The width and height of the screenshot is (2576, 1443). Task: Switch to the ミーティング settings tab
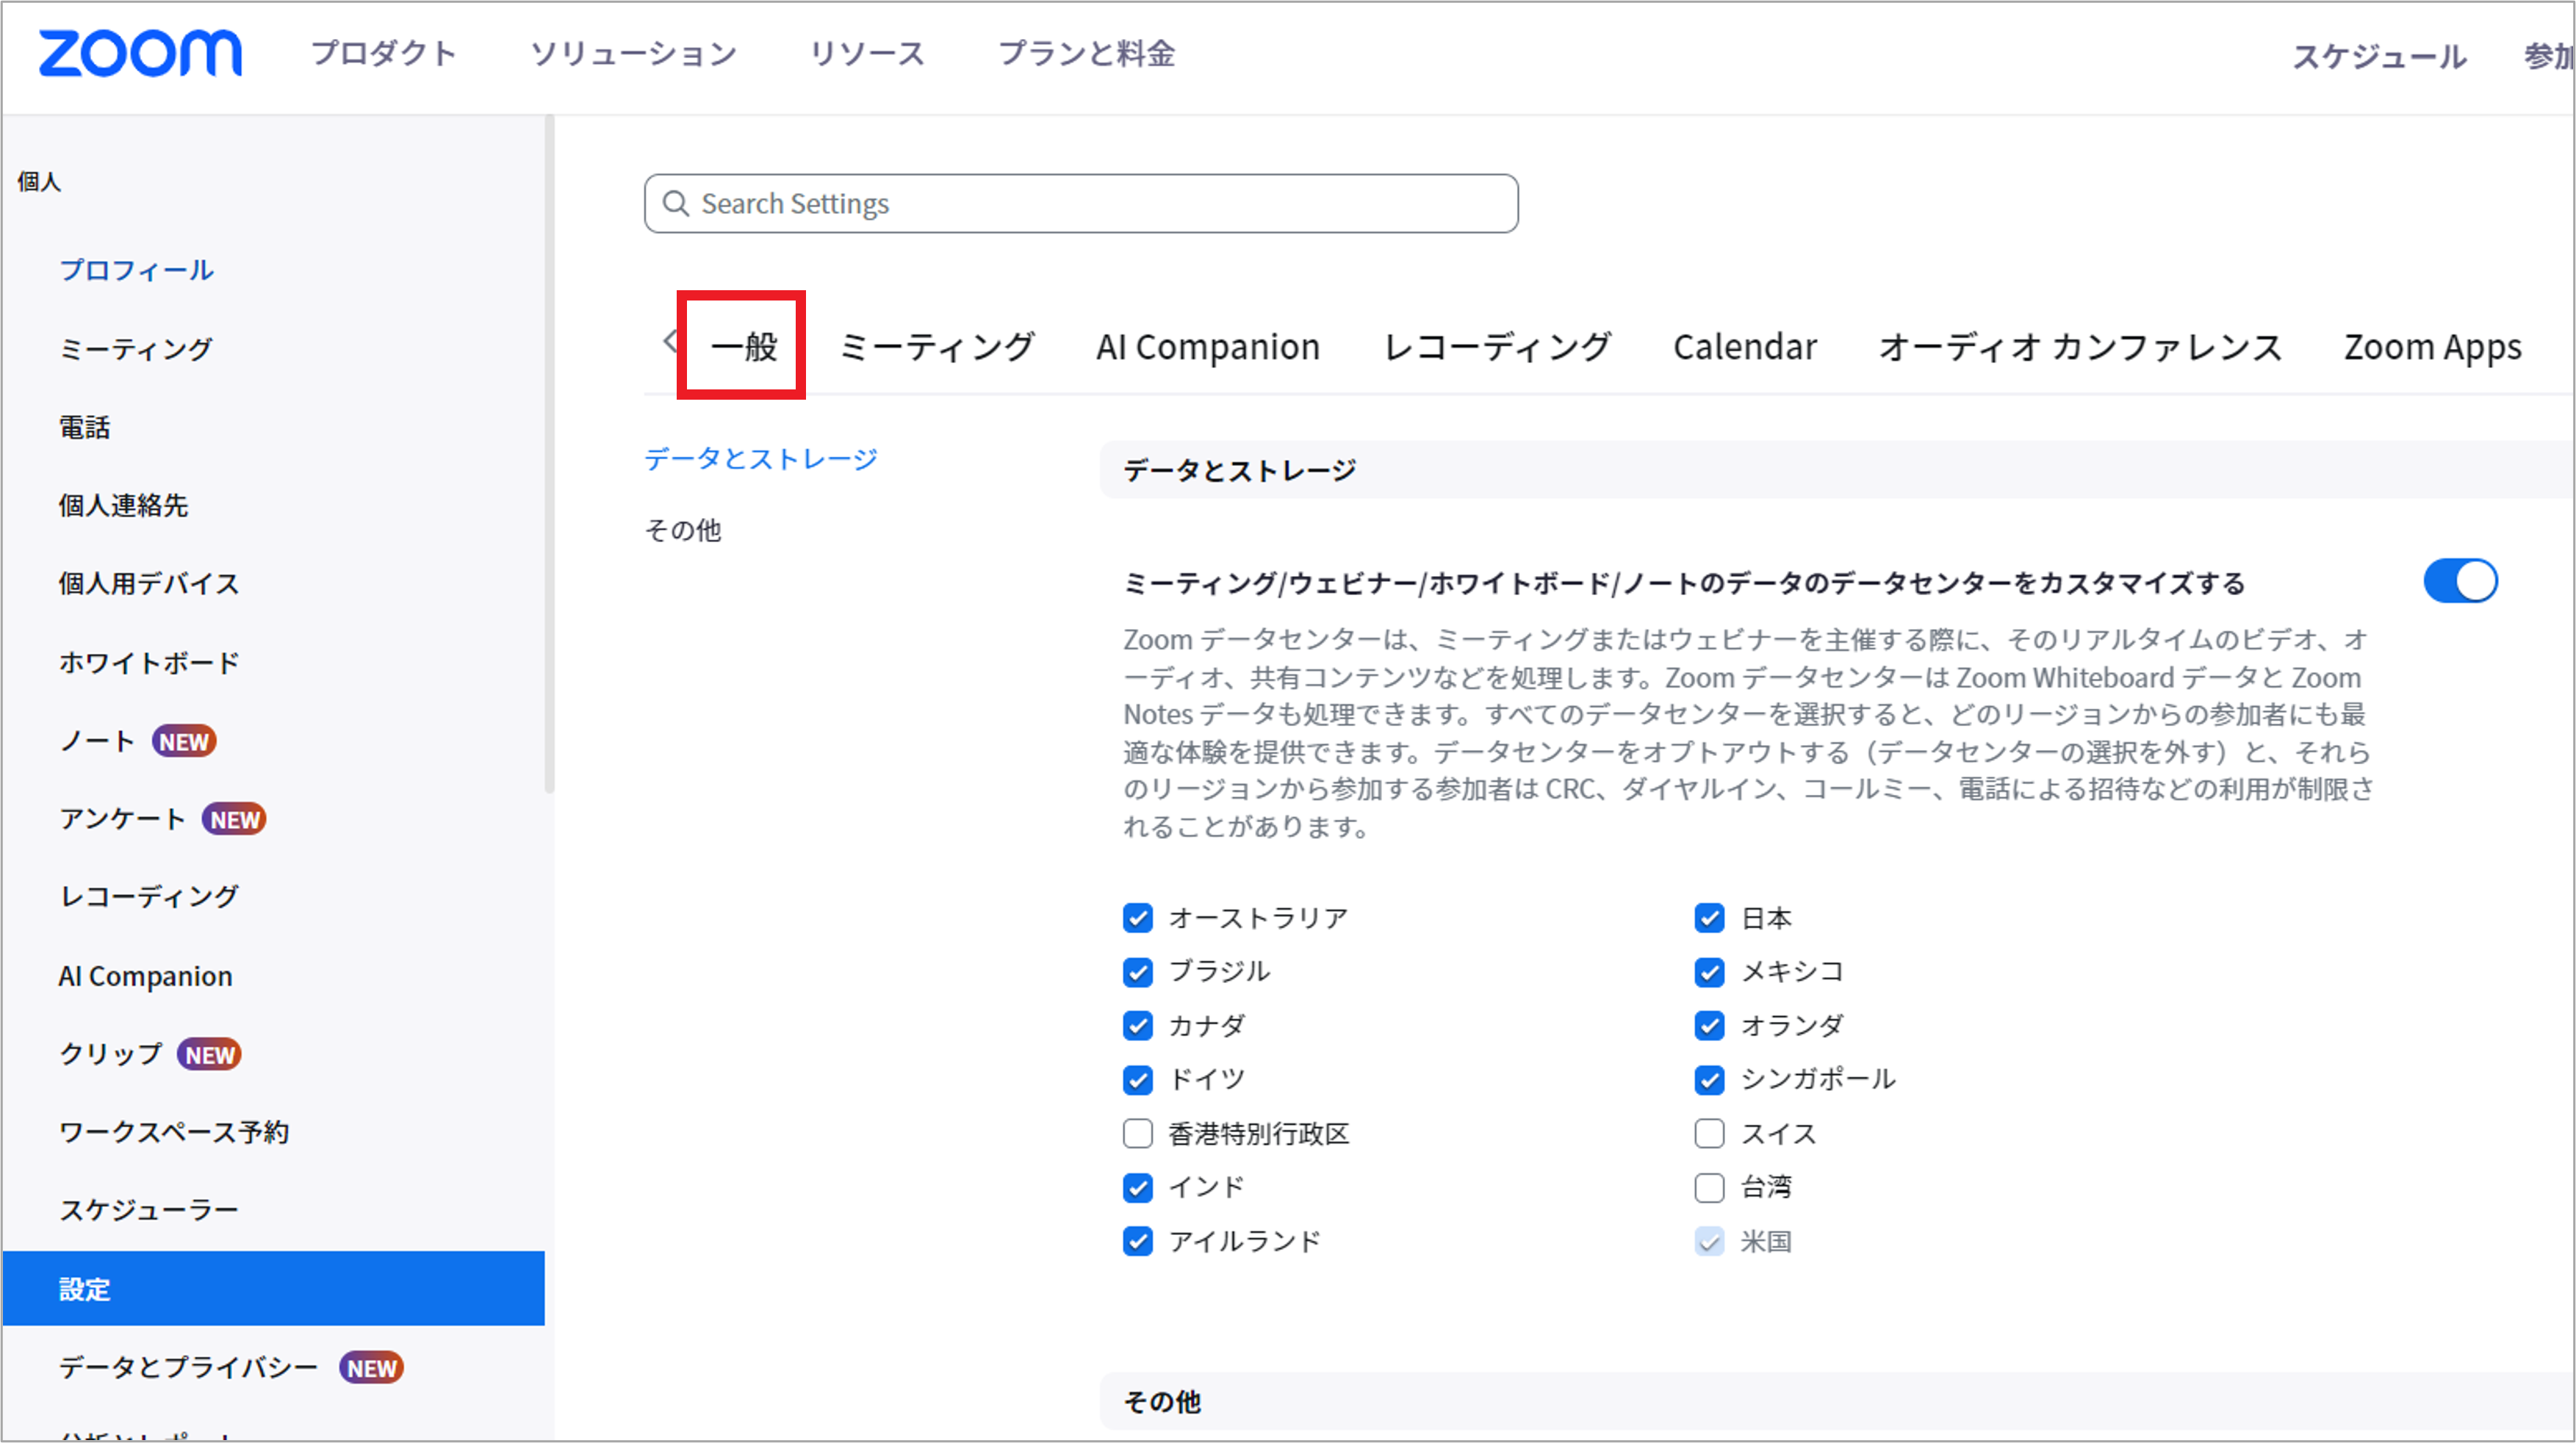pos(936,346)
